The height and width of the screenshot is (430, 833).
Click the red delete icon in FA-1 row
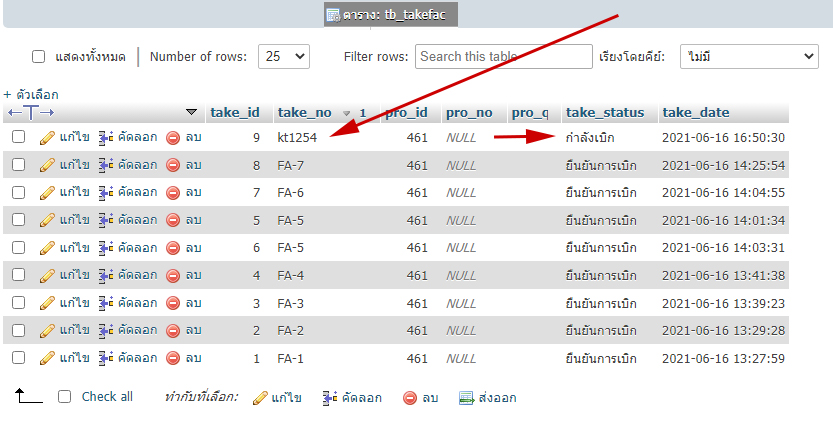point(173,358)
